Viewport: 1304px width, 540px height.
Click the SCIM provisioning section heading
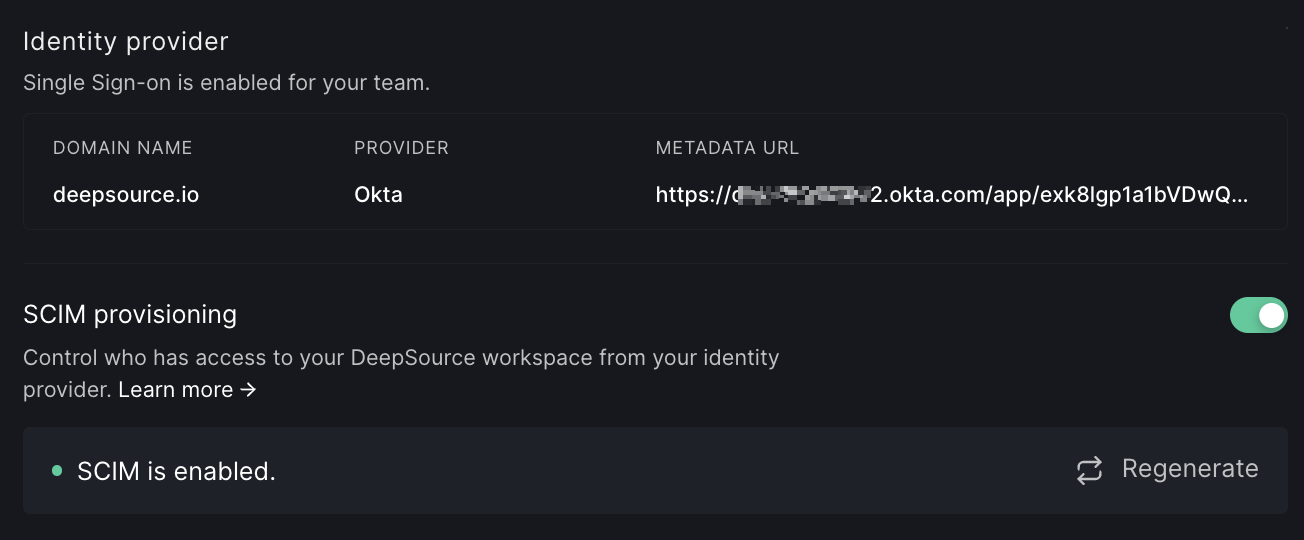pos(130,315)
